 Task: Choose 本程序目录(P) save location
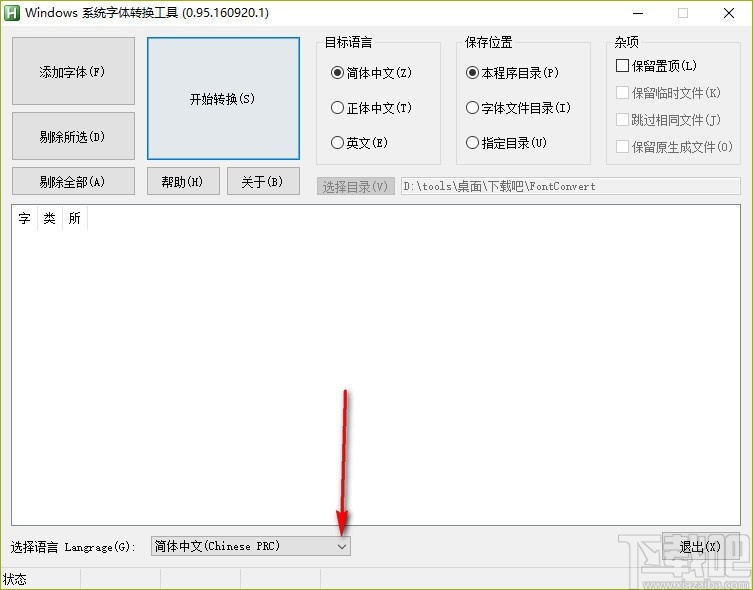(x=512, y=73)
